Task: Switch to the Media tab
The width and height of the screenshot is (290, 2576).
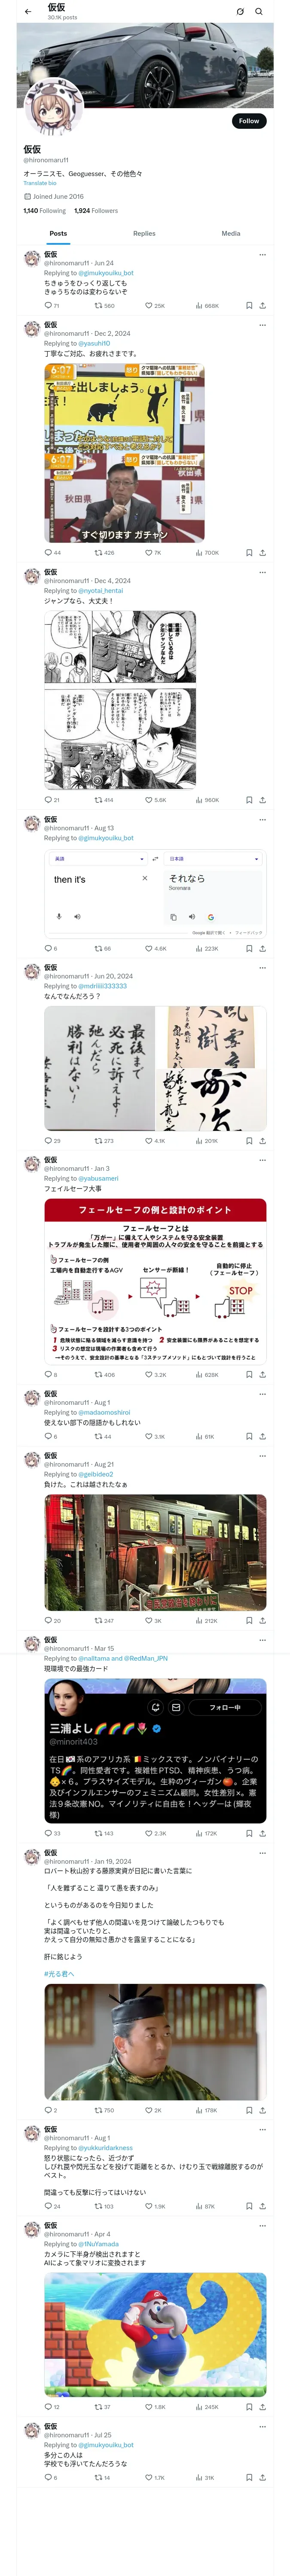Action: [231, 233]
